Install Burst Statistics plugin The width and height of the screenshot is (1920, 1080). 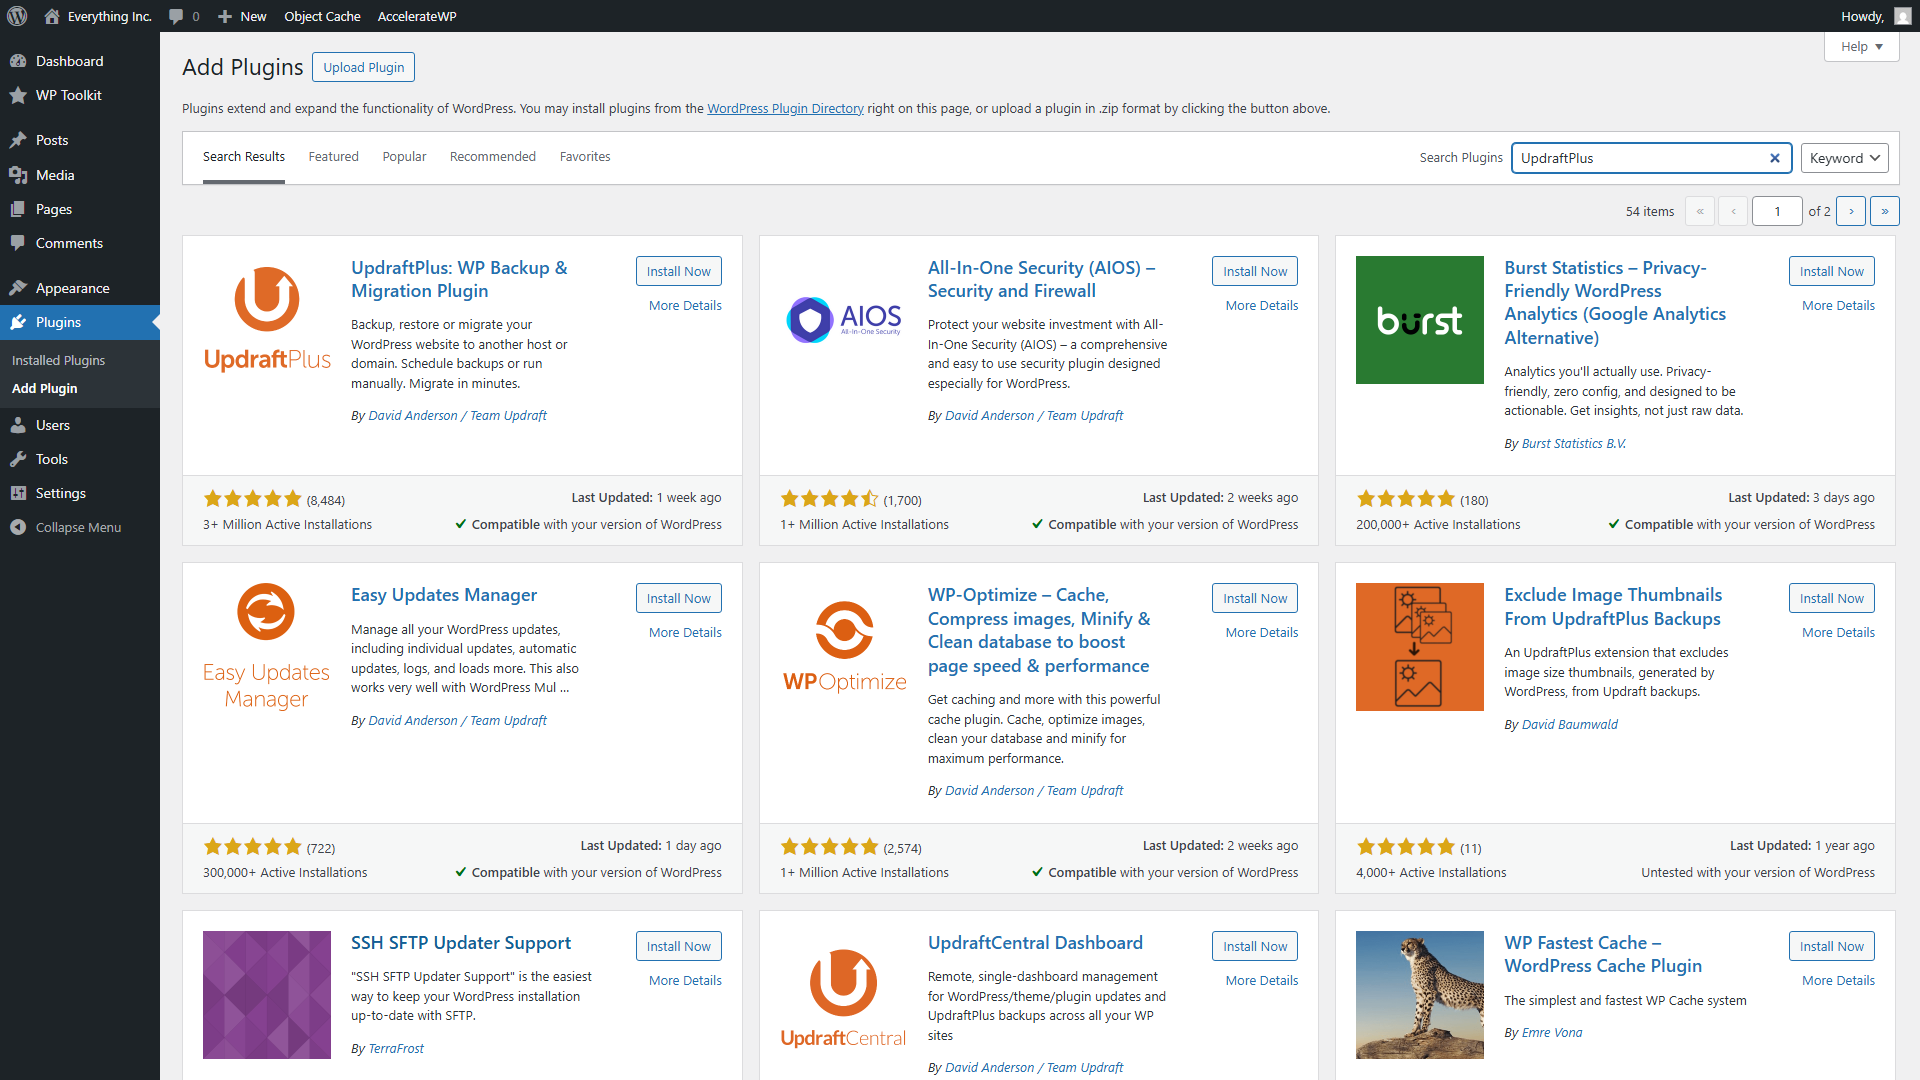1831,271
